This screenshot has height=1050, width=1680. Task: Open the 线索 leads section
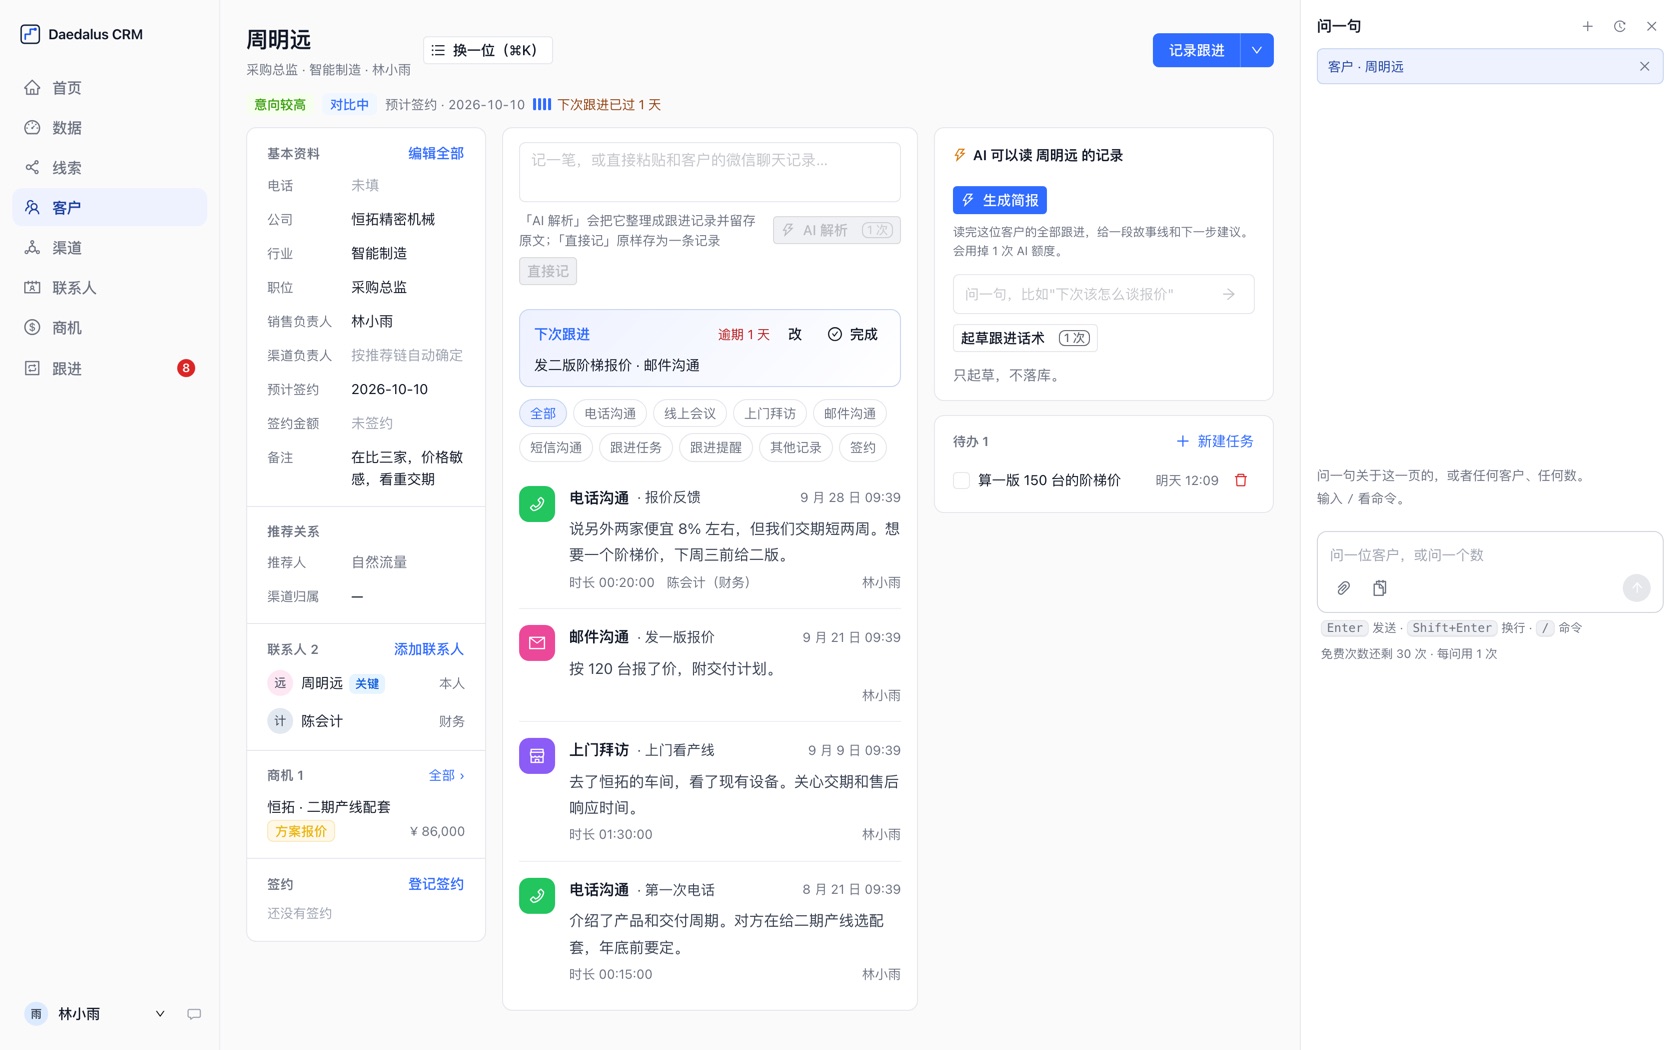click(x=109, y=168)
